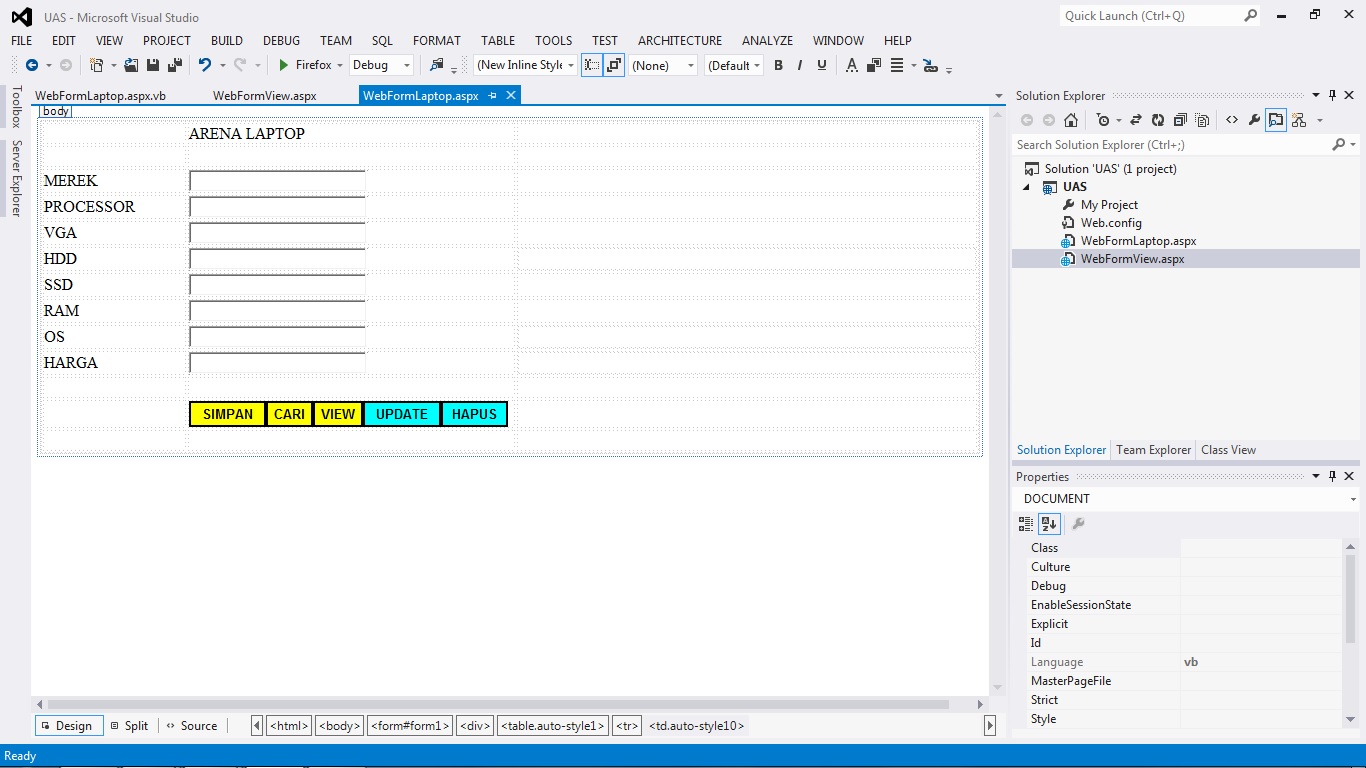Open the Undo icon on the toolbar
This screenshot has width=1366, height=768.
tap(206, 64)
